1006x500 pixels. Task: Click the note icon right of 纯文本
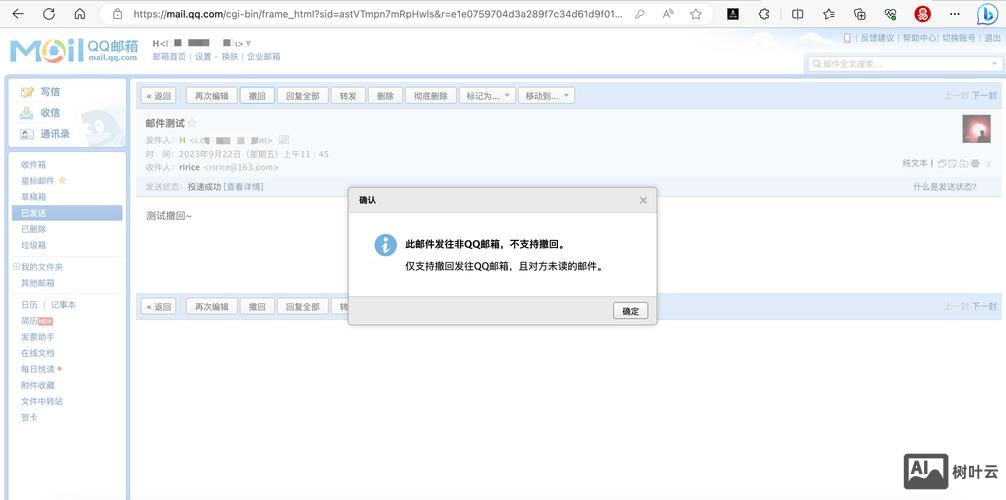(x=953, y=164)
